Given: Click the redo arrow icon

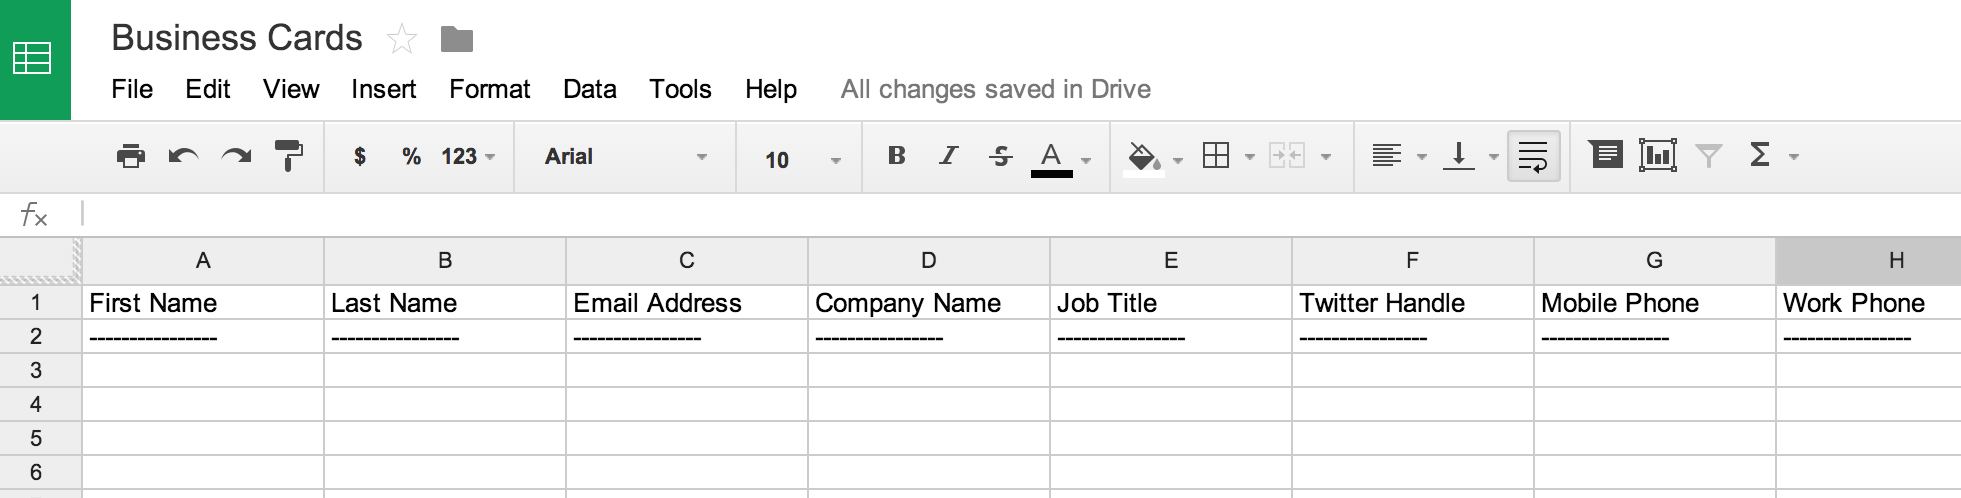Looking at the screenshot, I should tap(236, 156).
